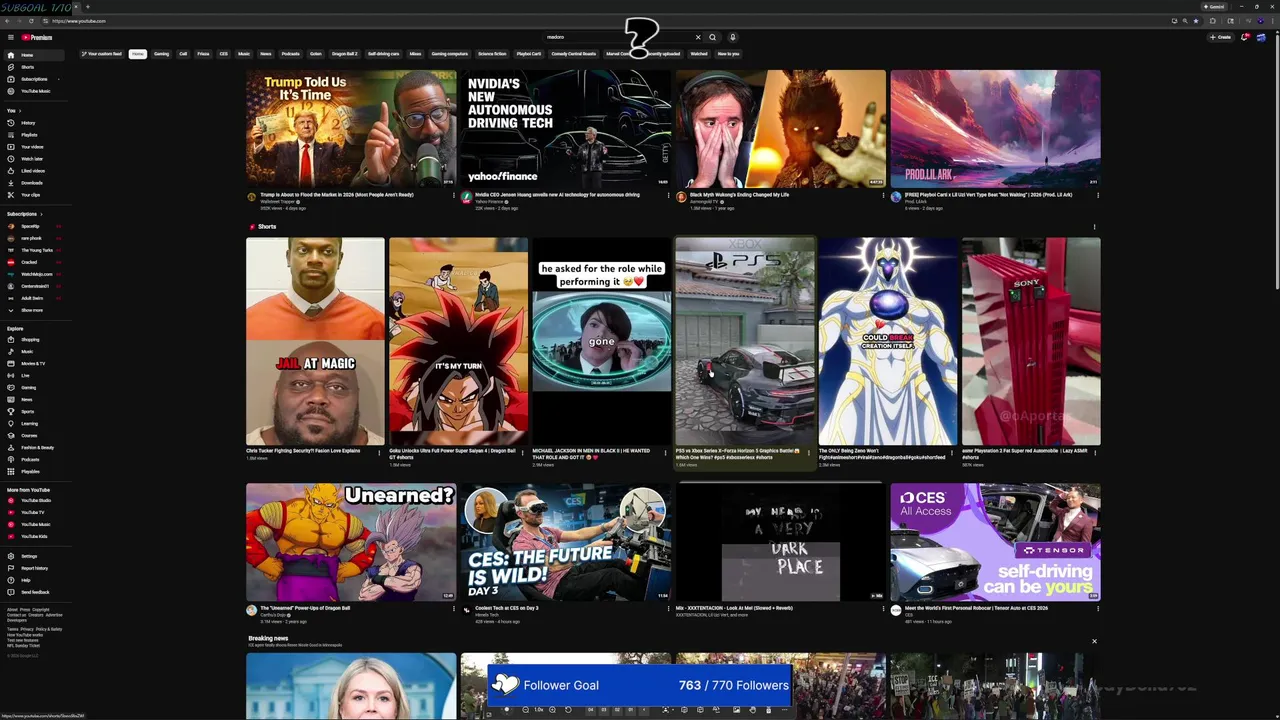This screenshot has height=720, width=1280.
Task: Open the CES The Future Is Wild video
Action: [565, 542]
